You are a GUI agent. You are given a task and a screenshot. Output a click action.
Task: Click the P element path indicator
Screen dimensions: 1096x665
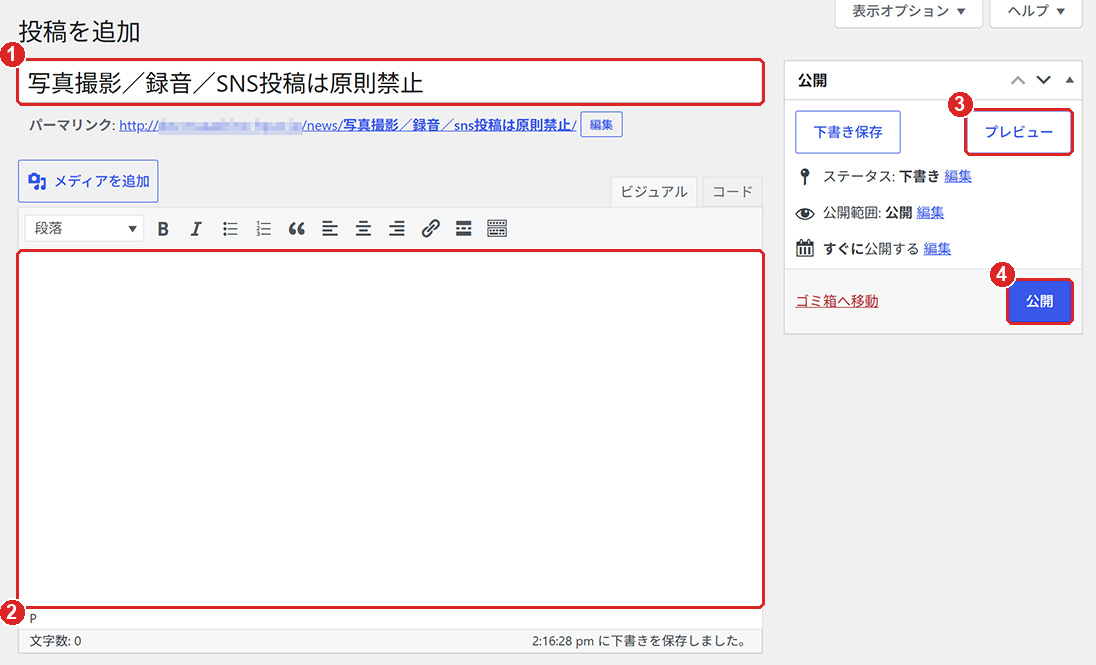point(33,618)
